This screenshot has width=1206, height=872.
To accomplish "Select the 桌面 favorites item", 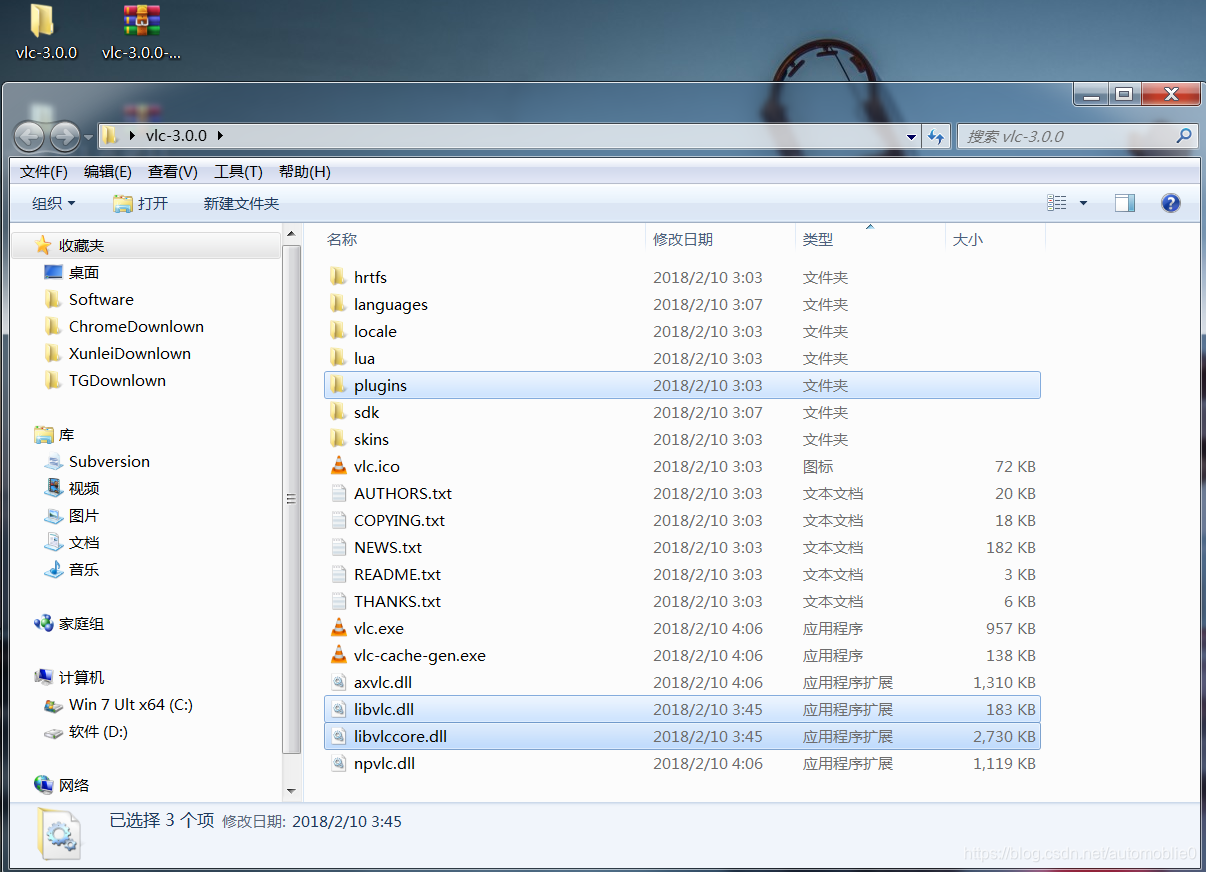I will tap(84, 272).
